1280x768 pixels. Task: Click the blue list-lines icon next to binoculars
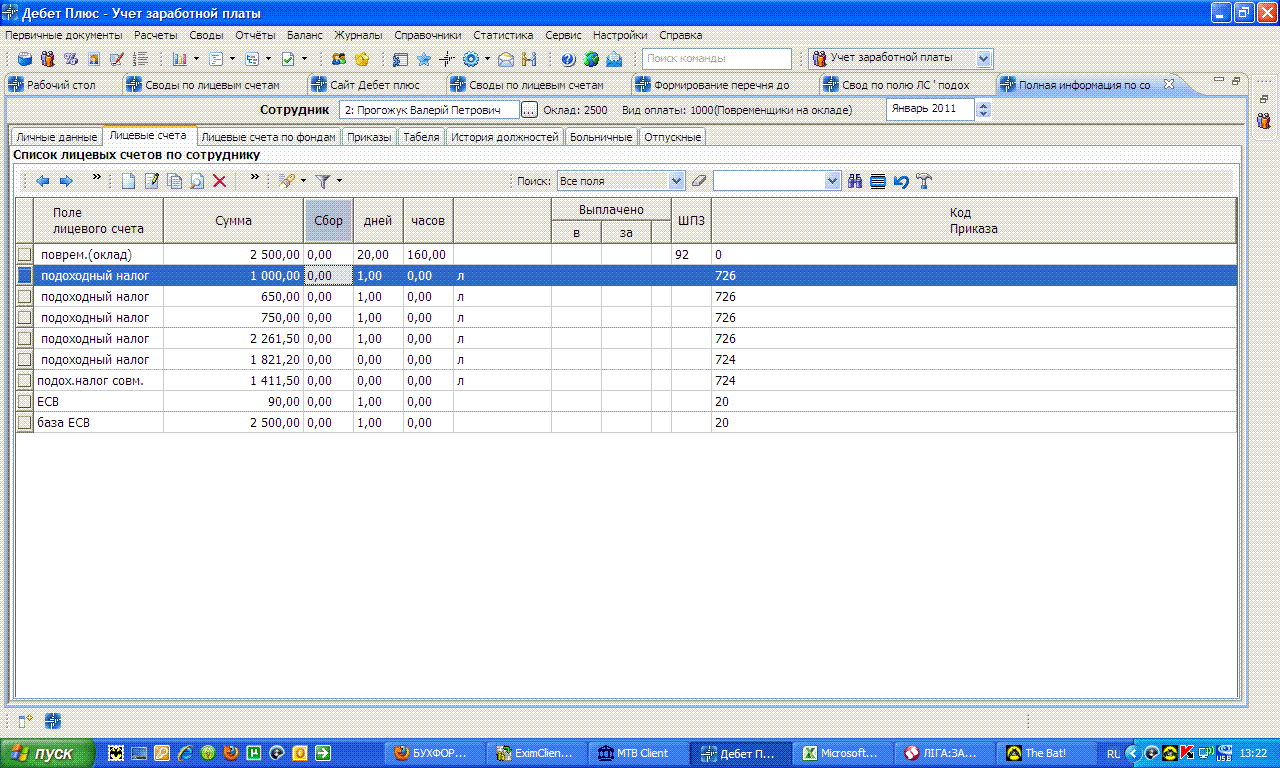pyautogui.click(x=878, y=181)
